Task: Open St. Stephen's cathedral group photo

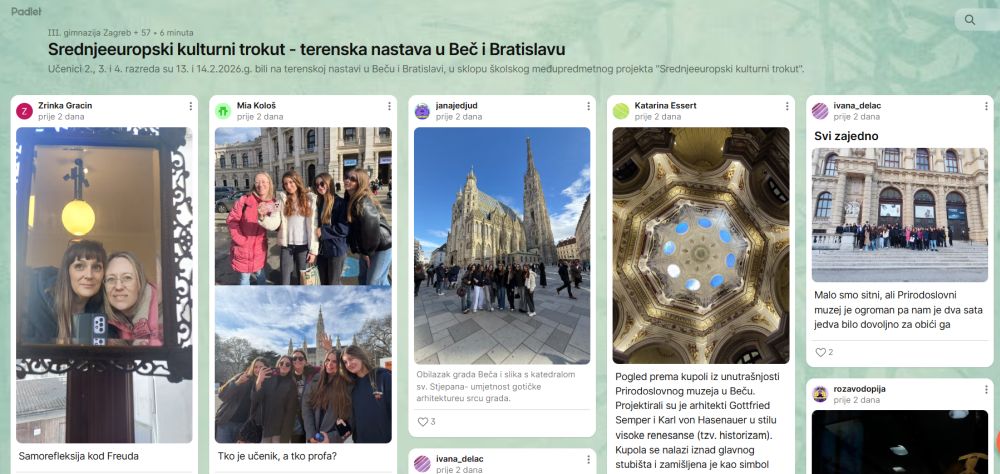Action: (502, 246)
